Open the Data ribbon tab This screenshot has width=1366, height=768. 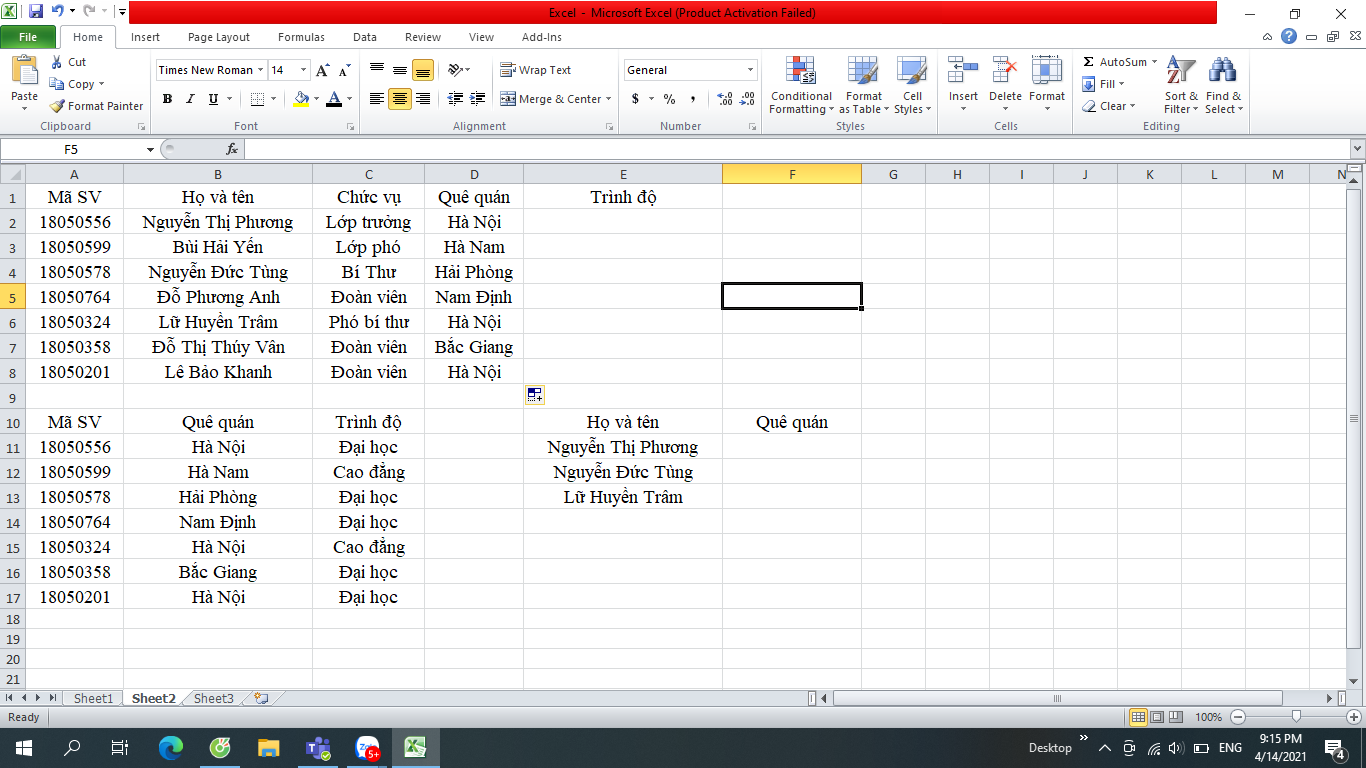[x=365, y=37]
